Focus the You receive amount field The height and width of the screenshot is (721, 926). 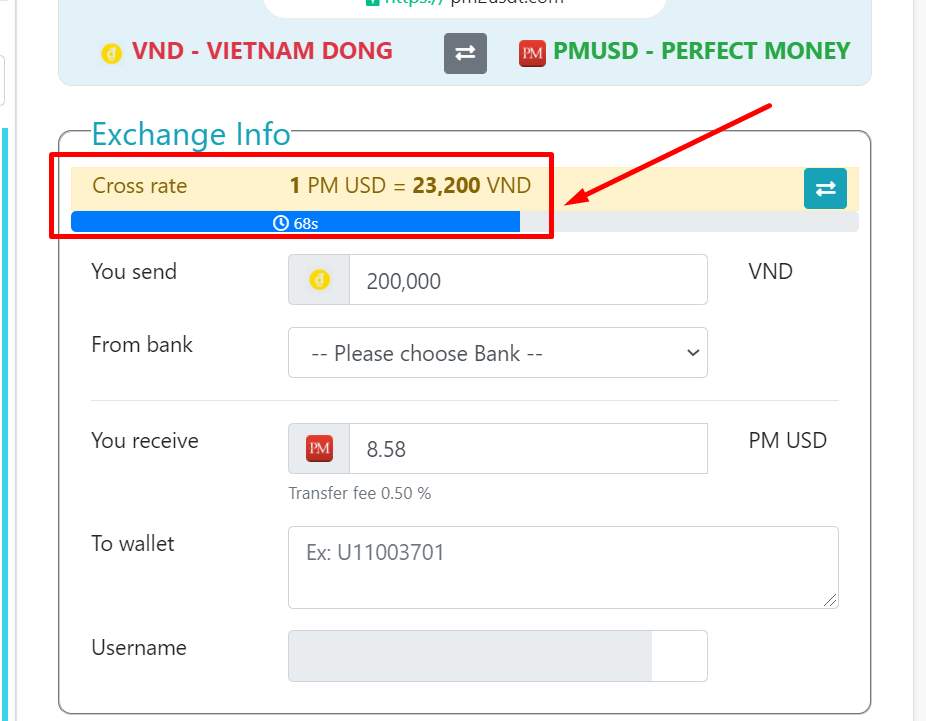[x=527, y=449]
